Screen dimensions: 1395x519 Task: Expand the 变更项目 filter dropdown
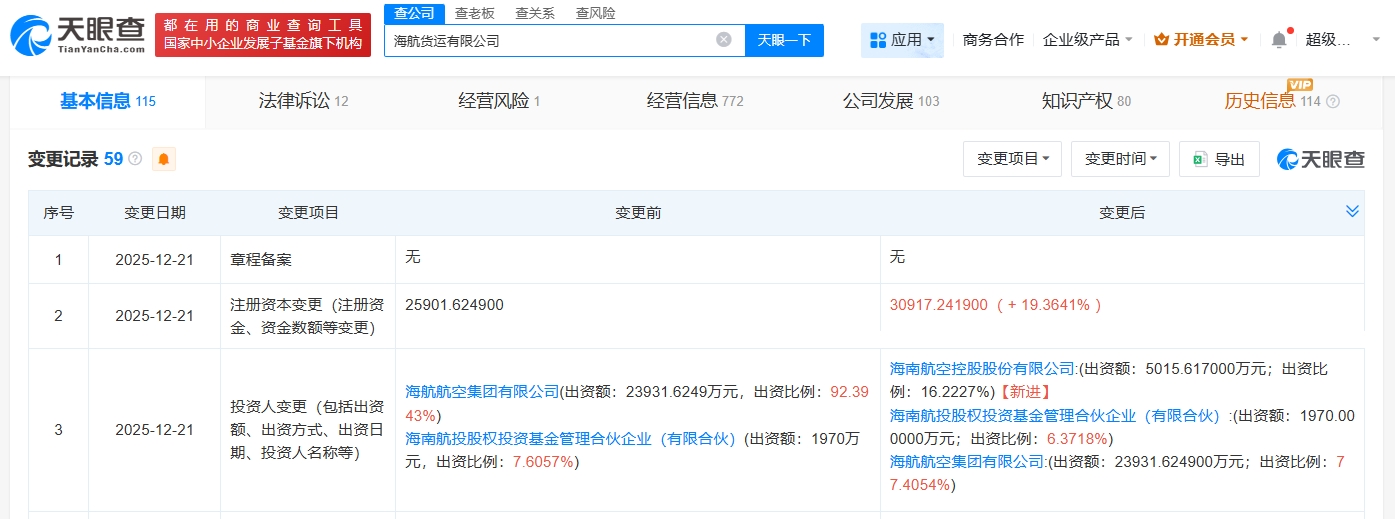click(1012, 159)
